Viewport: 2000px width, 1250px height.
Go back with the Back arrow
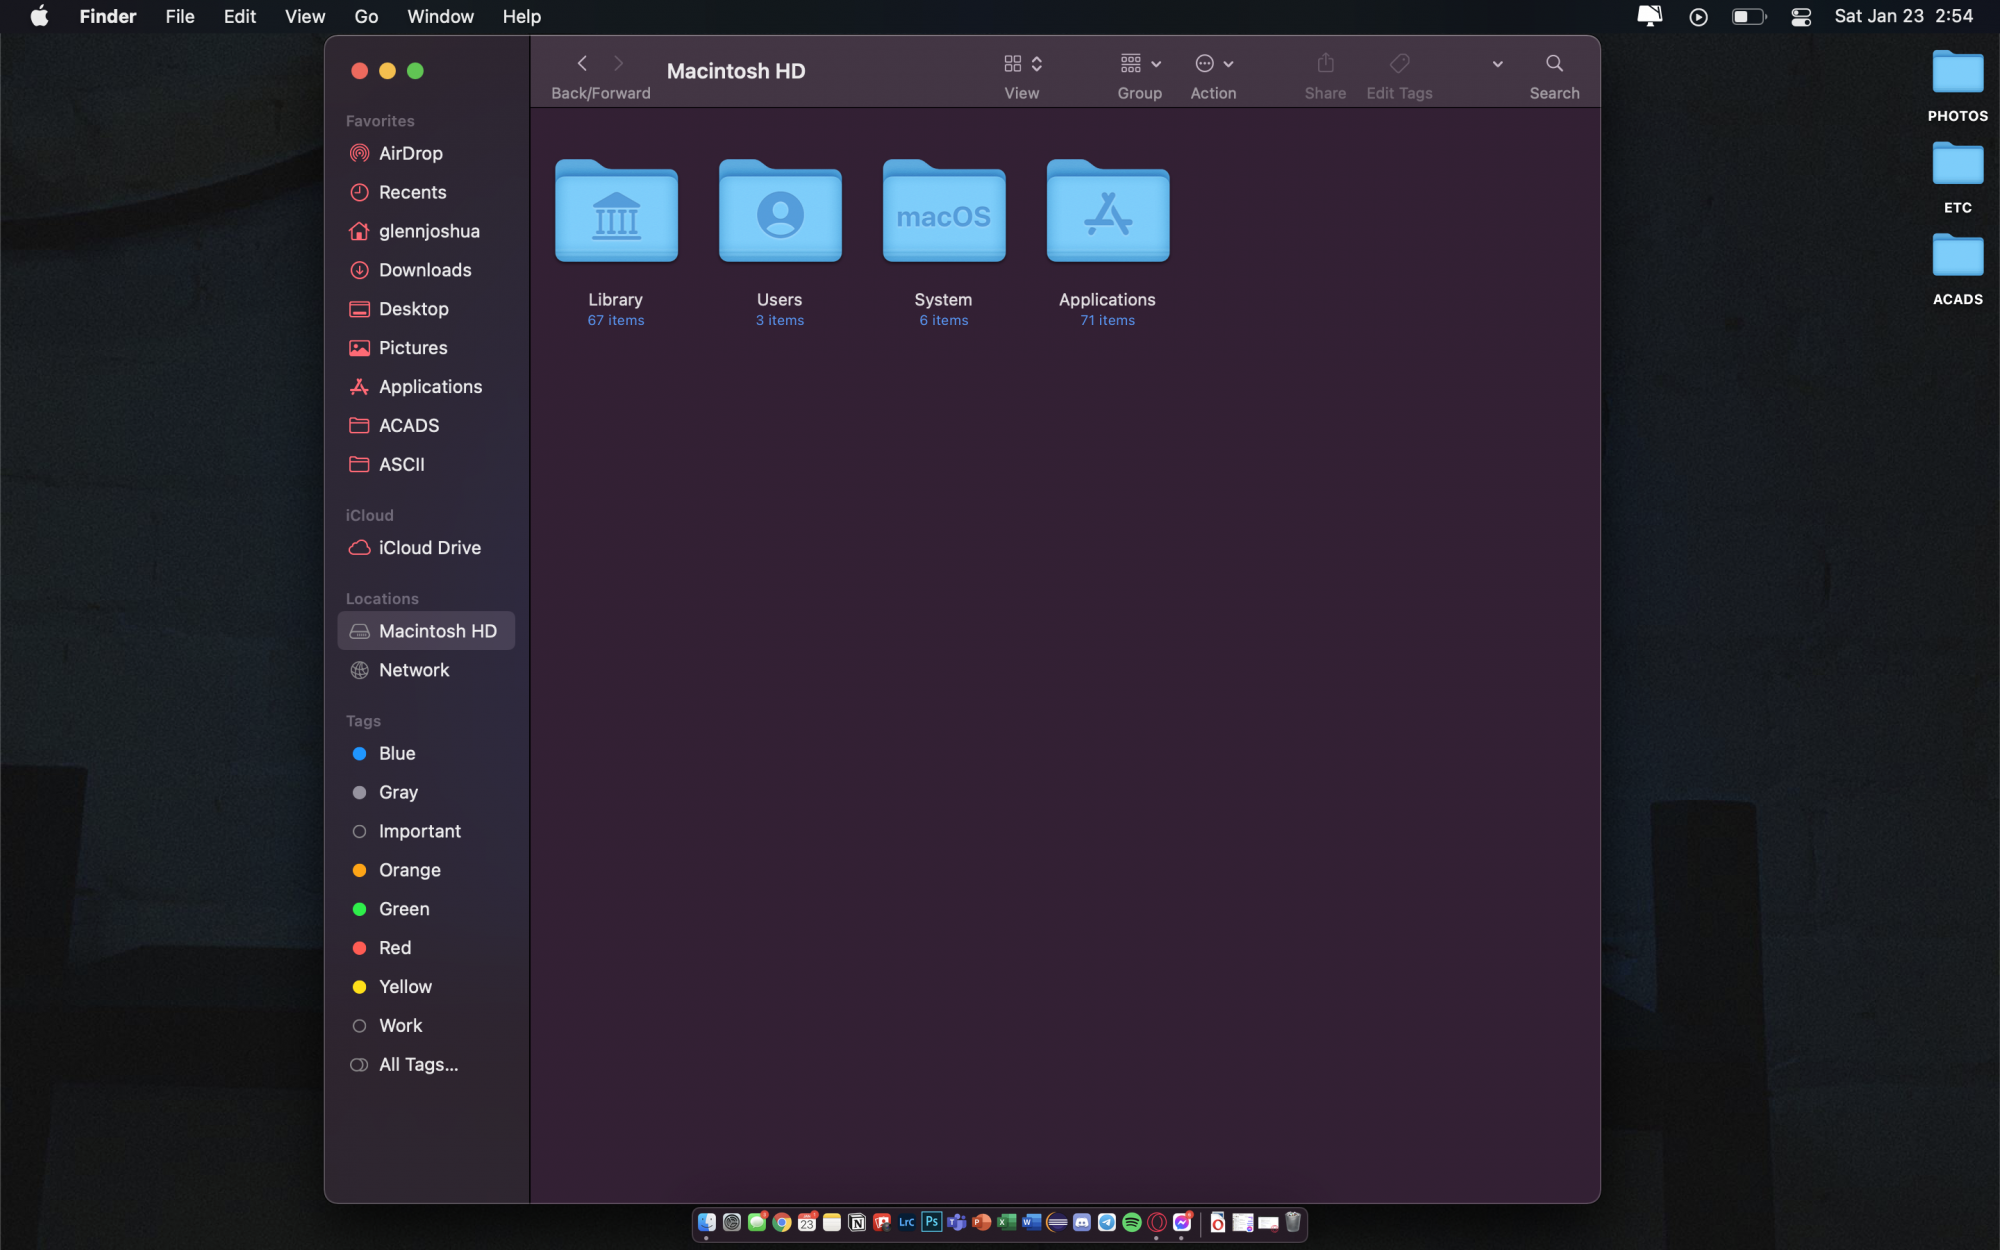[x=582, y=64]
